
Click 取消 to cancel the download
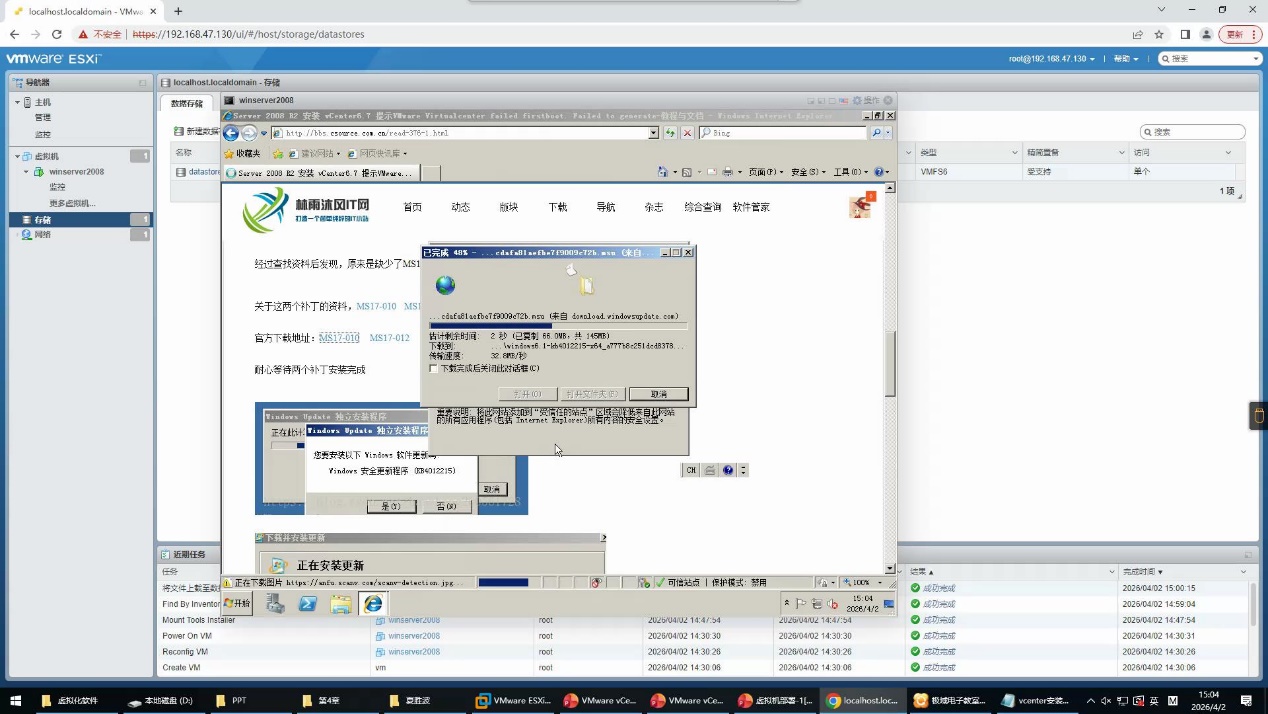(658, 394)
